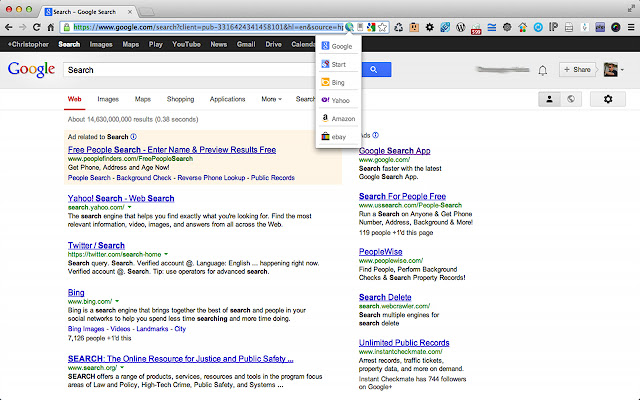This screenshot has width=640, height=400.
Task: Open Drive from the black Google bar
Action: [x=273, y=44]
